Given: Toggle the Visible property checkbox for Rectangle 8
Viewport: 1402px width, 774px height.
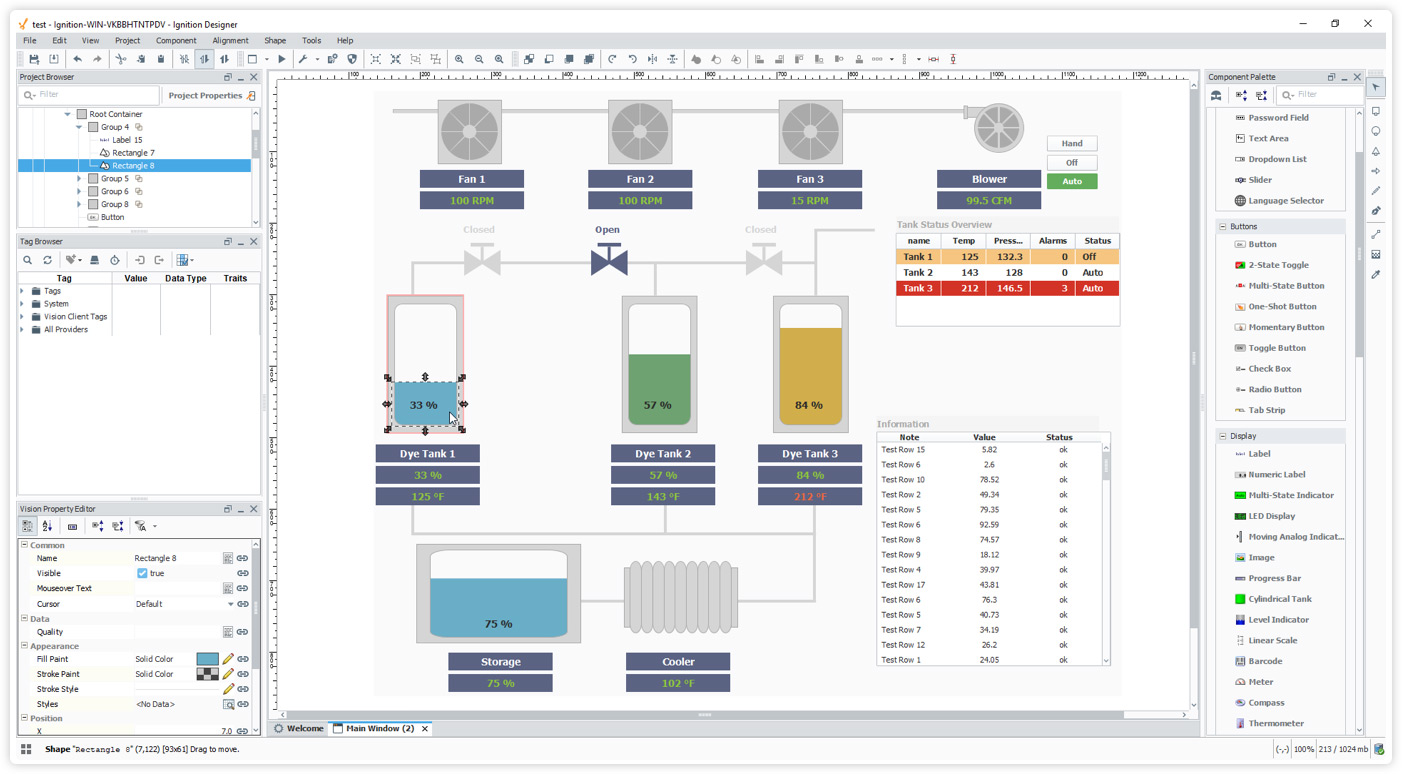Looking at the screenshot, I should [x=141, y=573].
